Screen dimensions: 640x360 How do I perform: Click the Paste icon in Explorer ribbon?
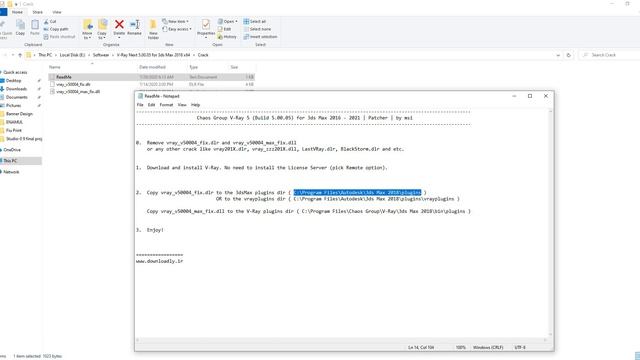tap(35, 27)
